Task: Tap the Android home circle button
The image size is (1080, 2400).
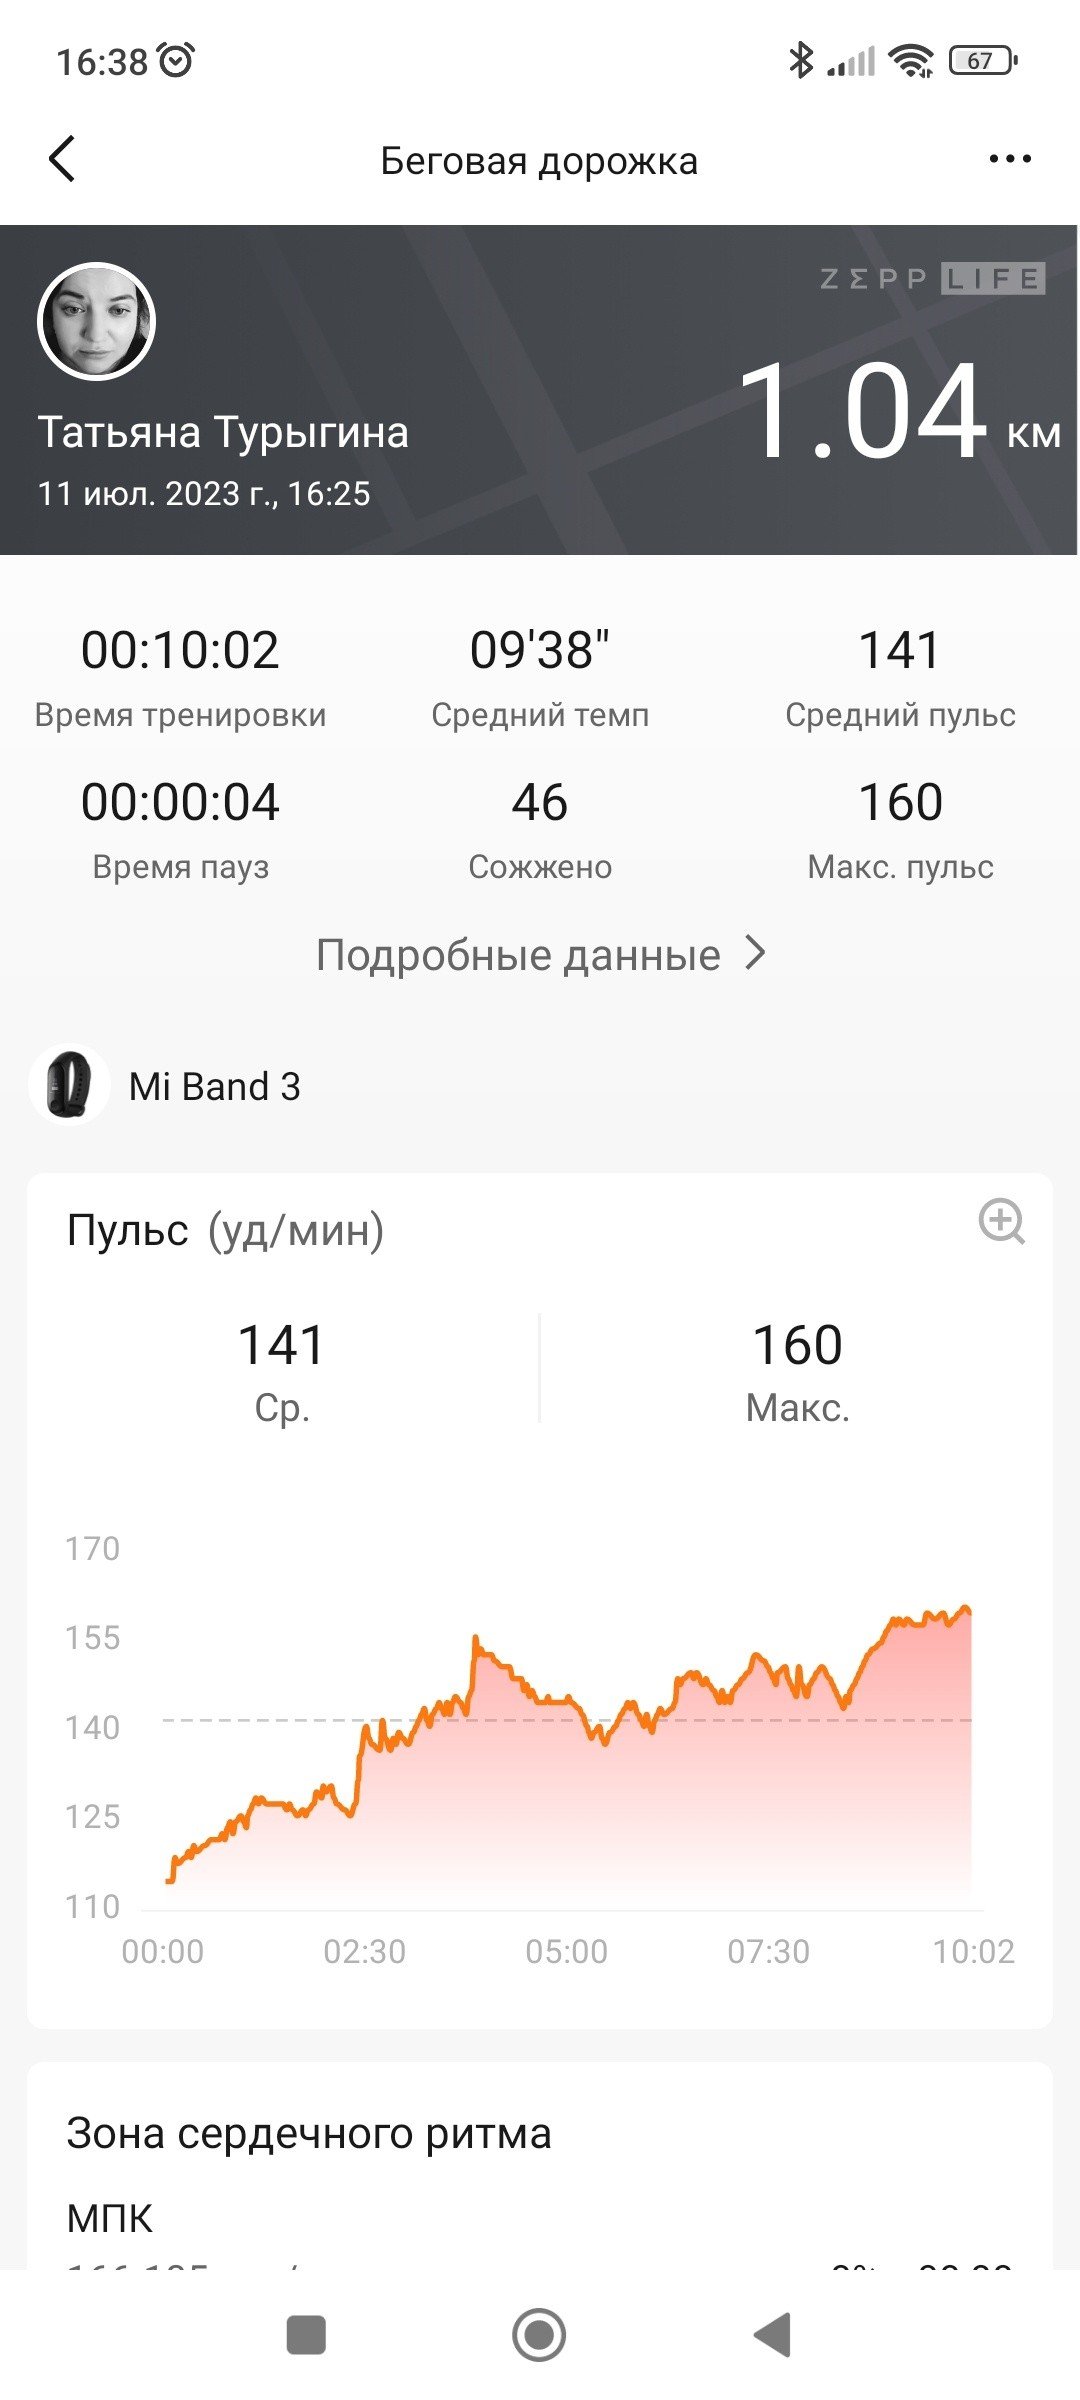Action: (539, 2335)
